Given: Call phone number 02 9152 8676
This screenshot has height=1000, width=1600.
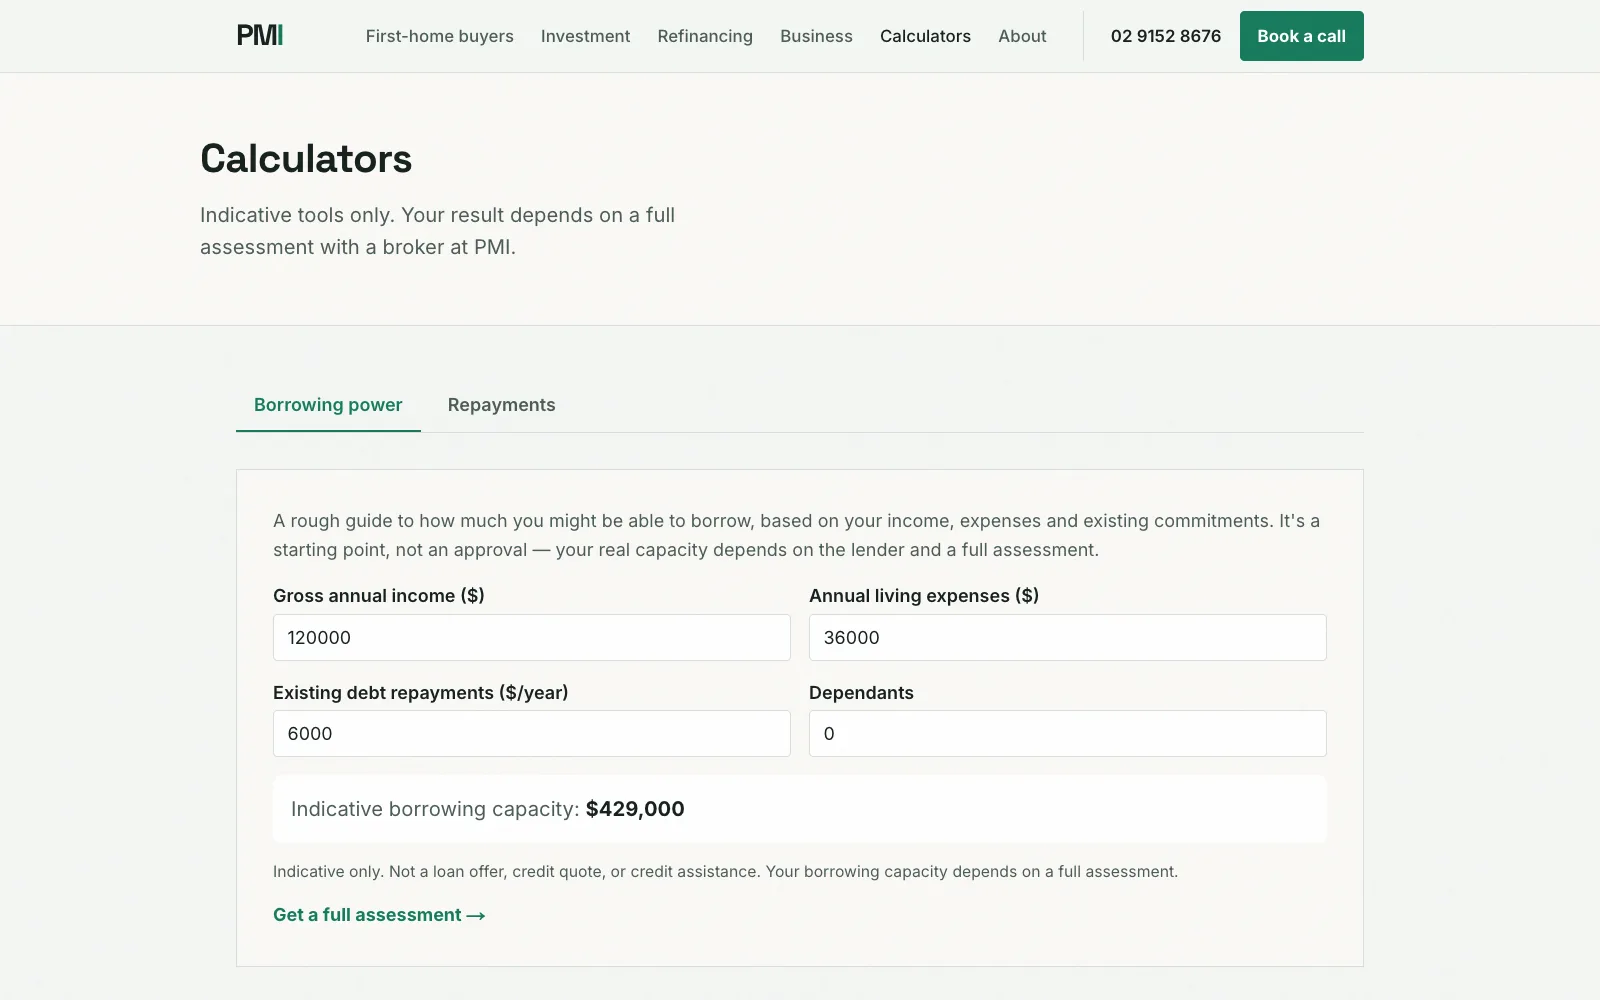Looking at the screenshot, I should point(1166,36).
